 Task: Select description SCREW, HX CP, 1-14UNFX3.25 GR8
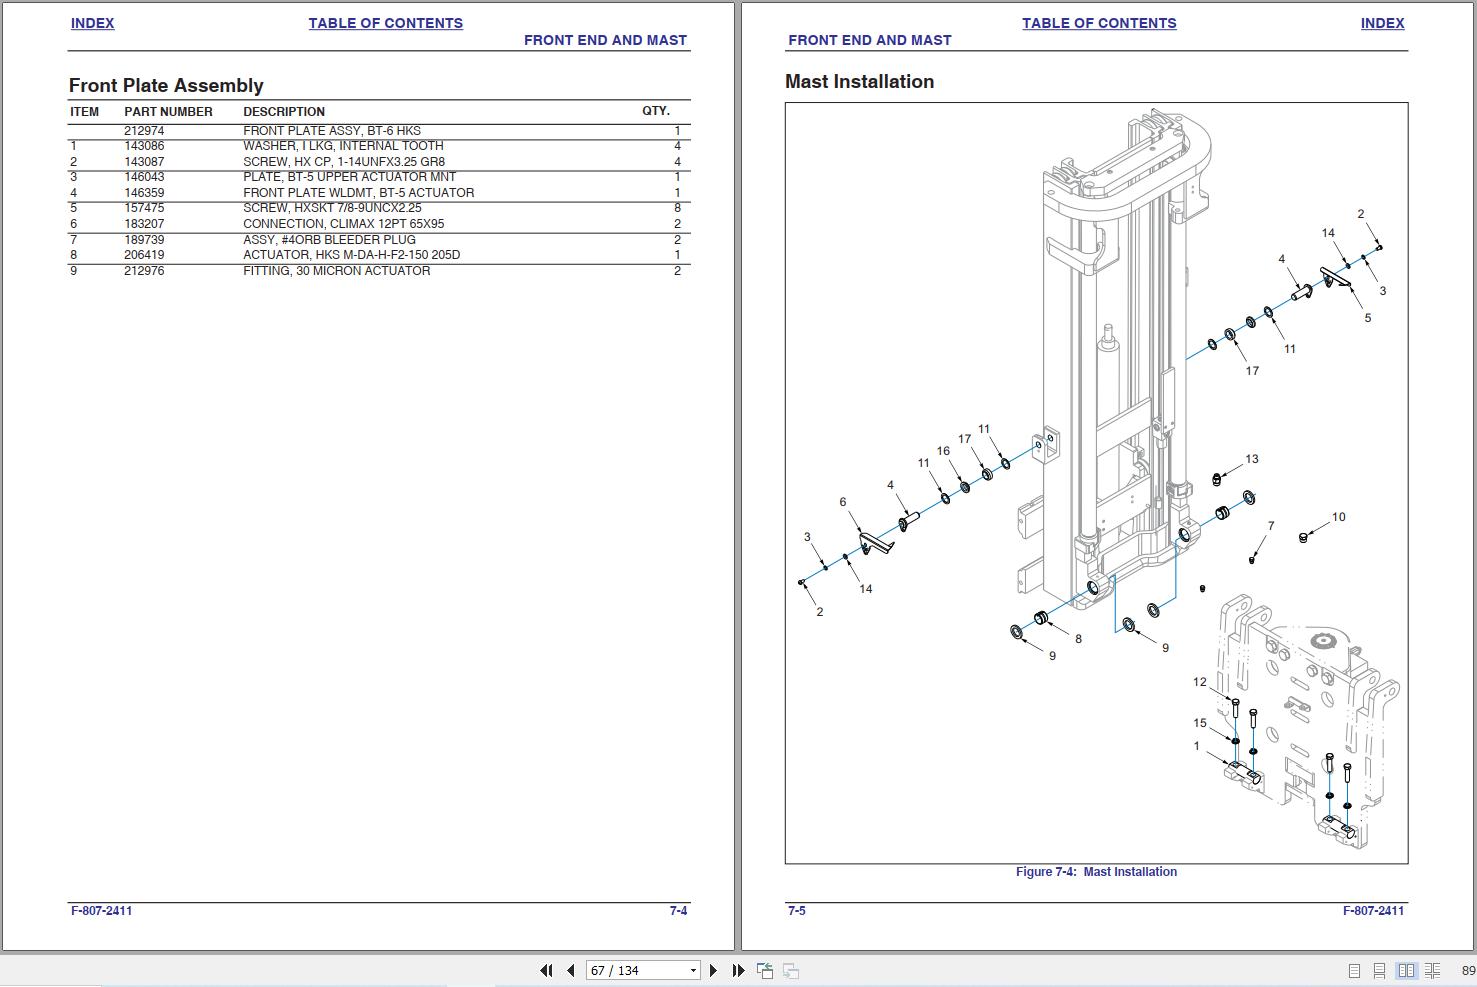[344, 162]
